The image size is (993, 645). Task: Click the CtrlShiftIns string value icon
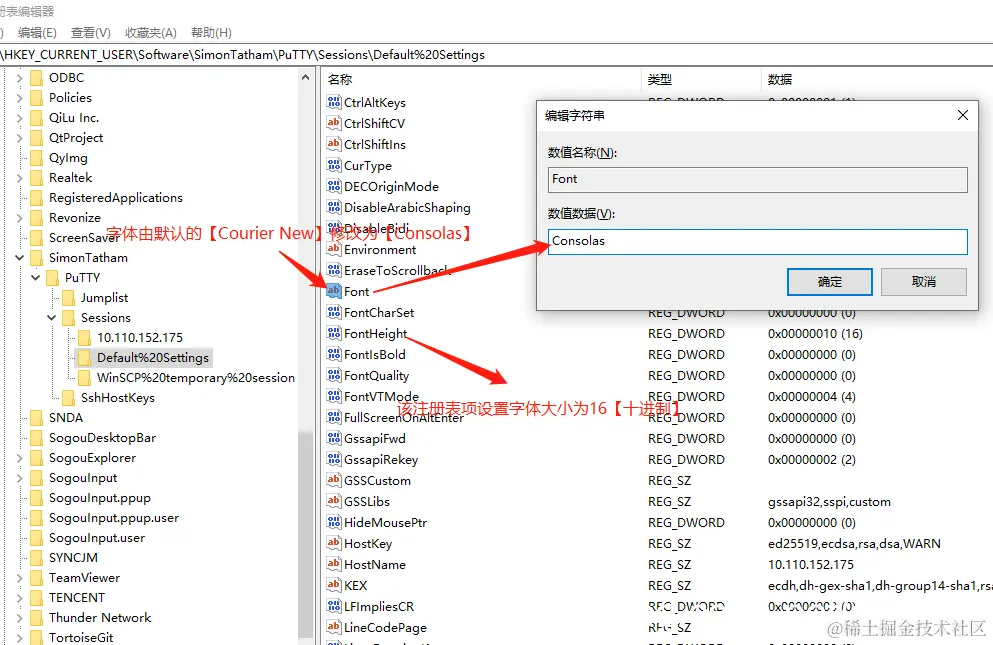[334, 144]
